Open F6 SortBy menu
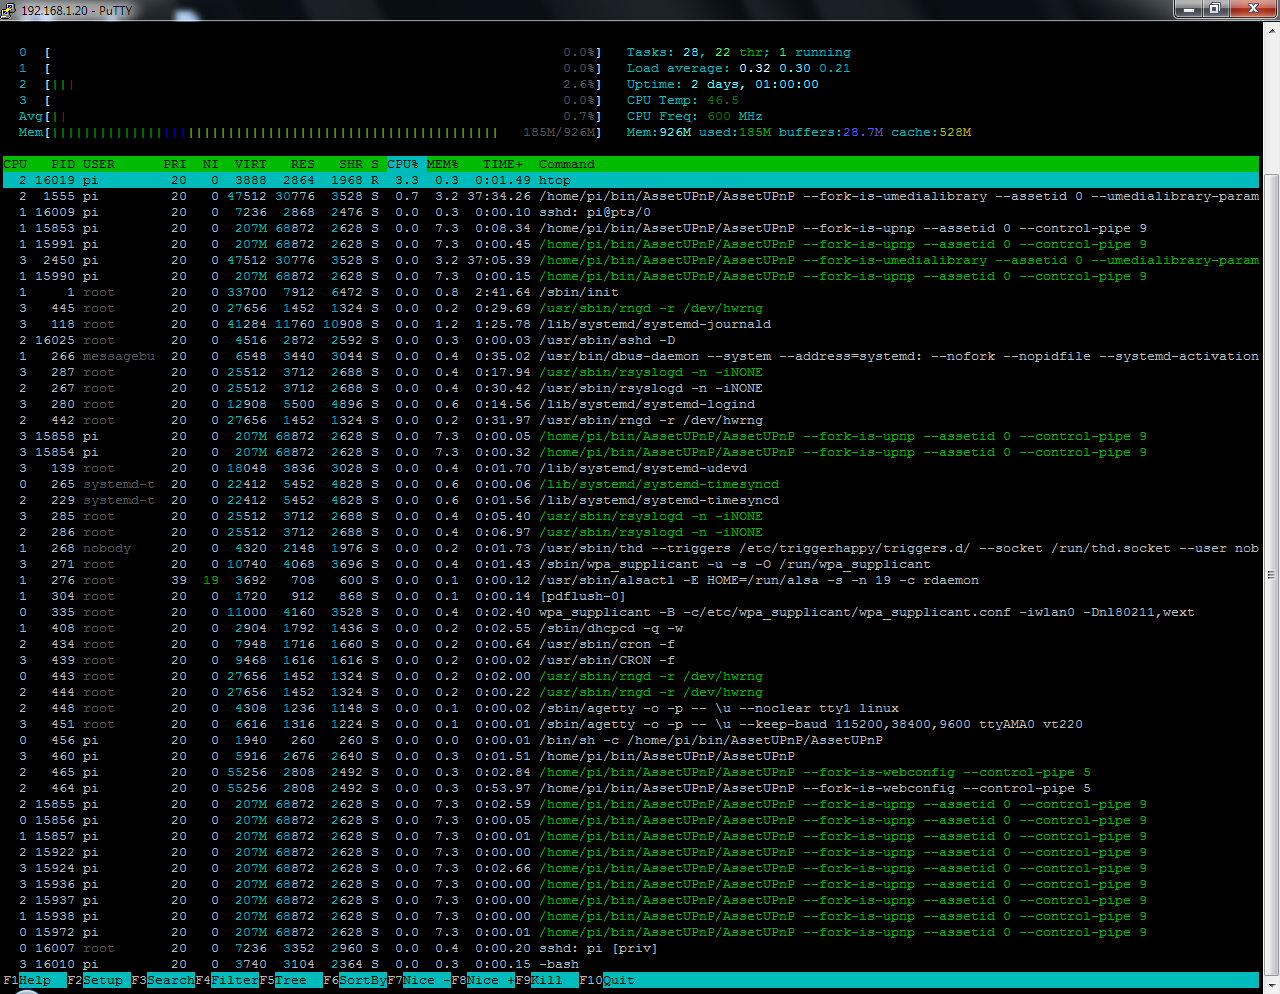 click(x=355, y=980)
